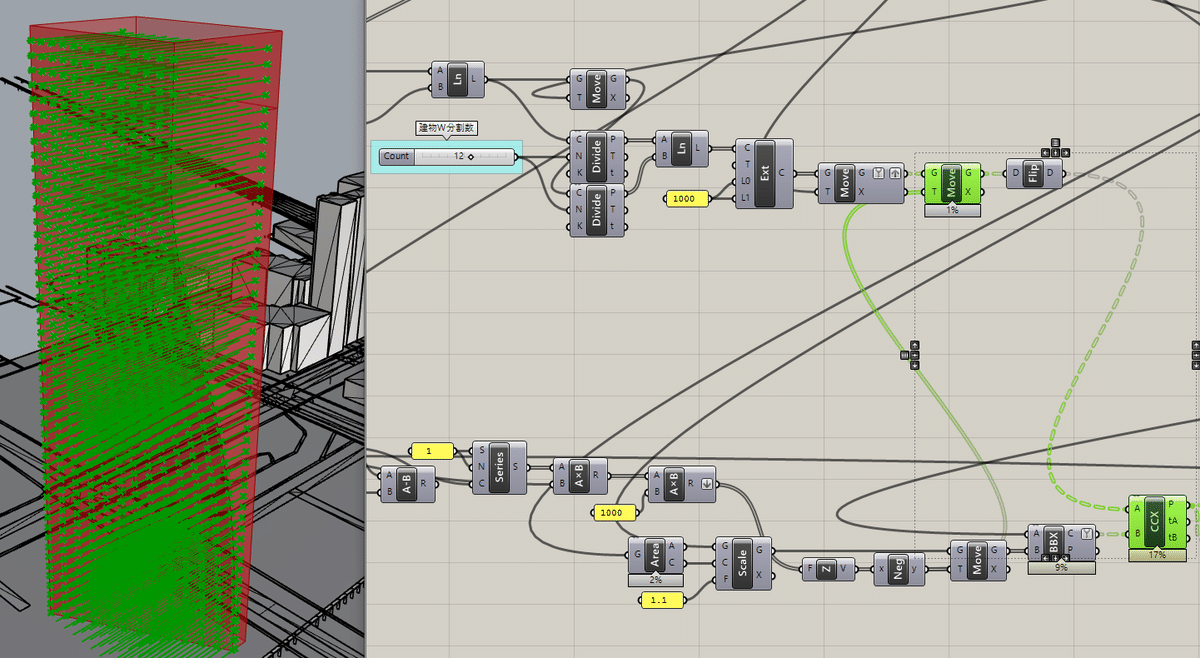Screen dimensions: 1200x658
Task: Click the 1000 panel feeding Ext
Action: point(687,199)
